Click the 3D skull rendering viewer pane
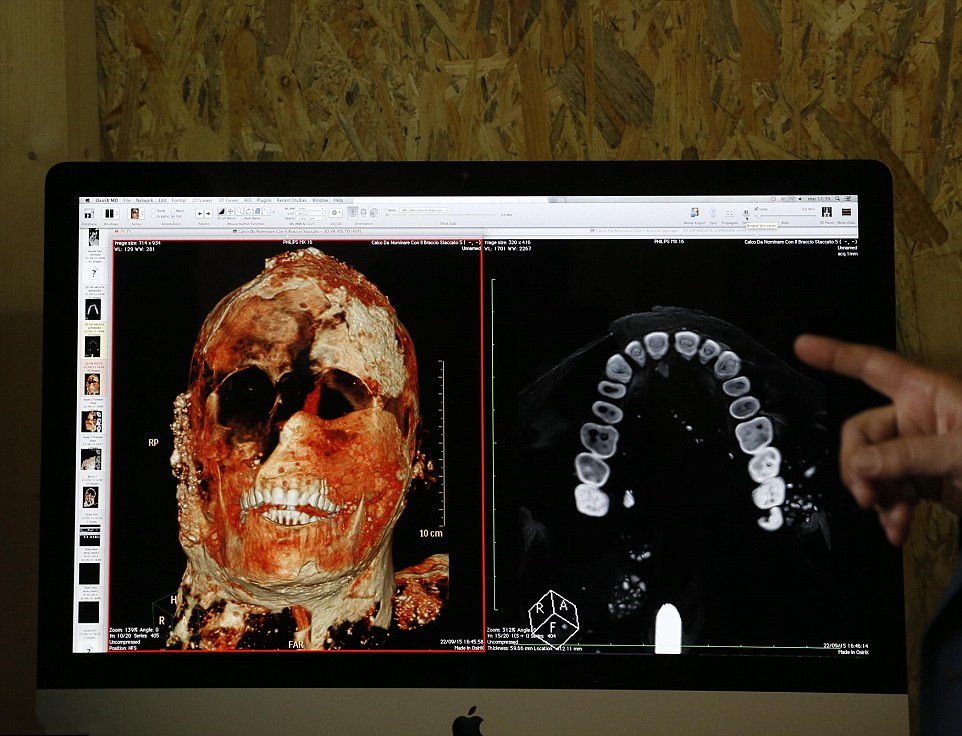This screenshot has height=736, width=962. point(296,445)
